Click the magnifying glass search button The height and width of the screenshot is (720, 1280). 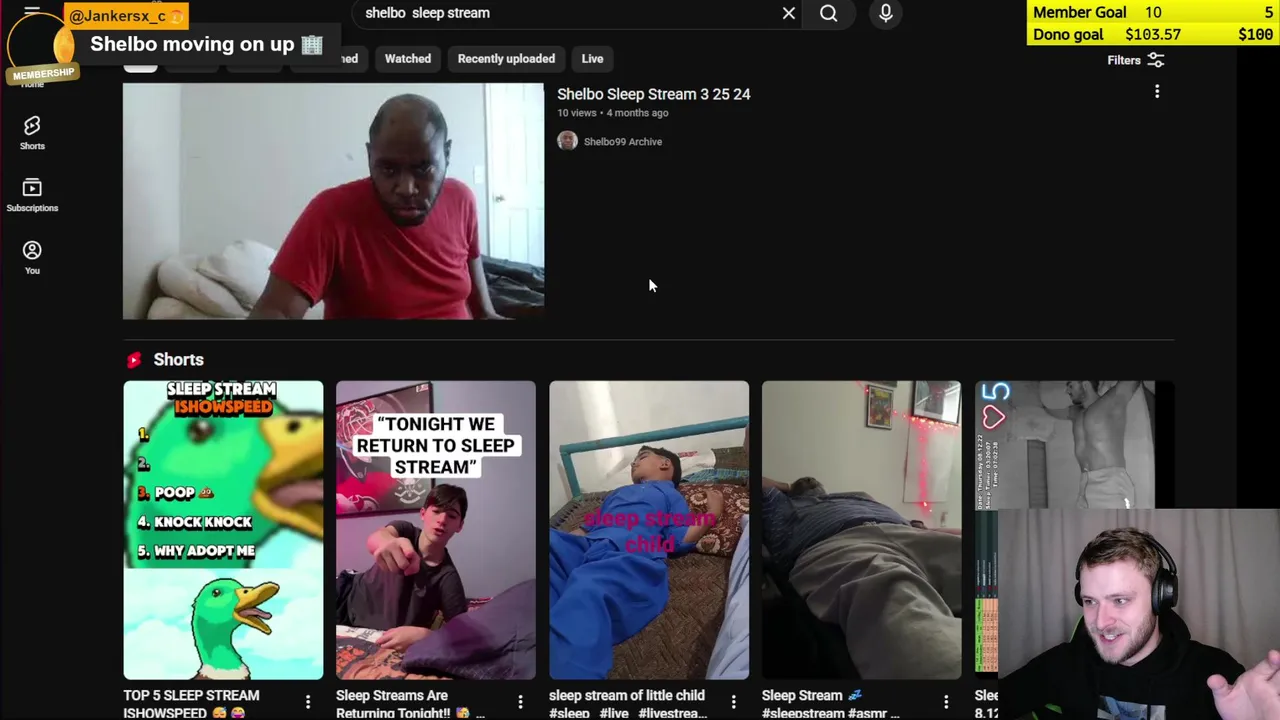pyautogui.click(x=829, y=13)
